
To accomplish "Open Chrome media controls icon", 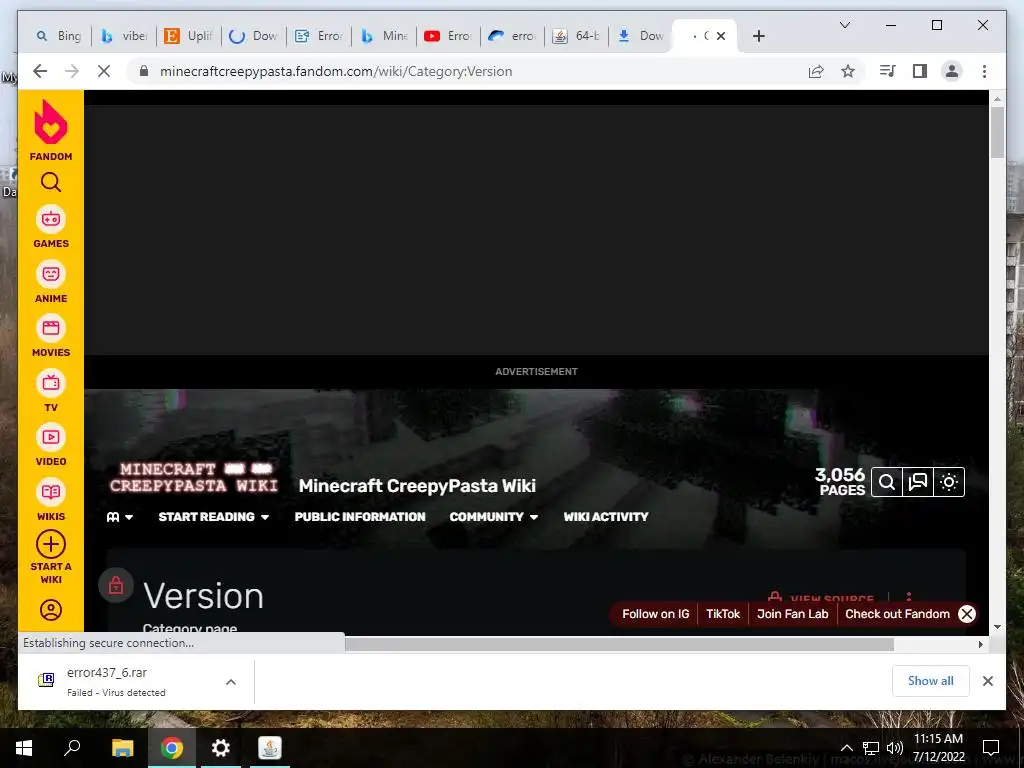I will coord(888,71).
